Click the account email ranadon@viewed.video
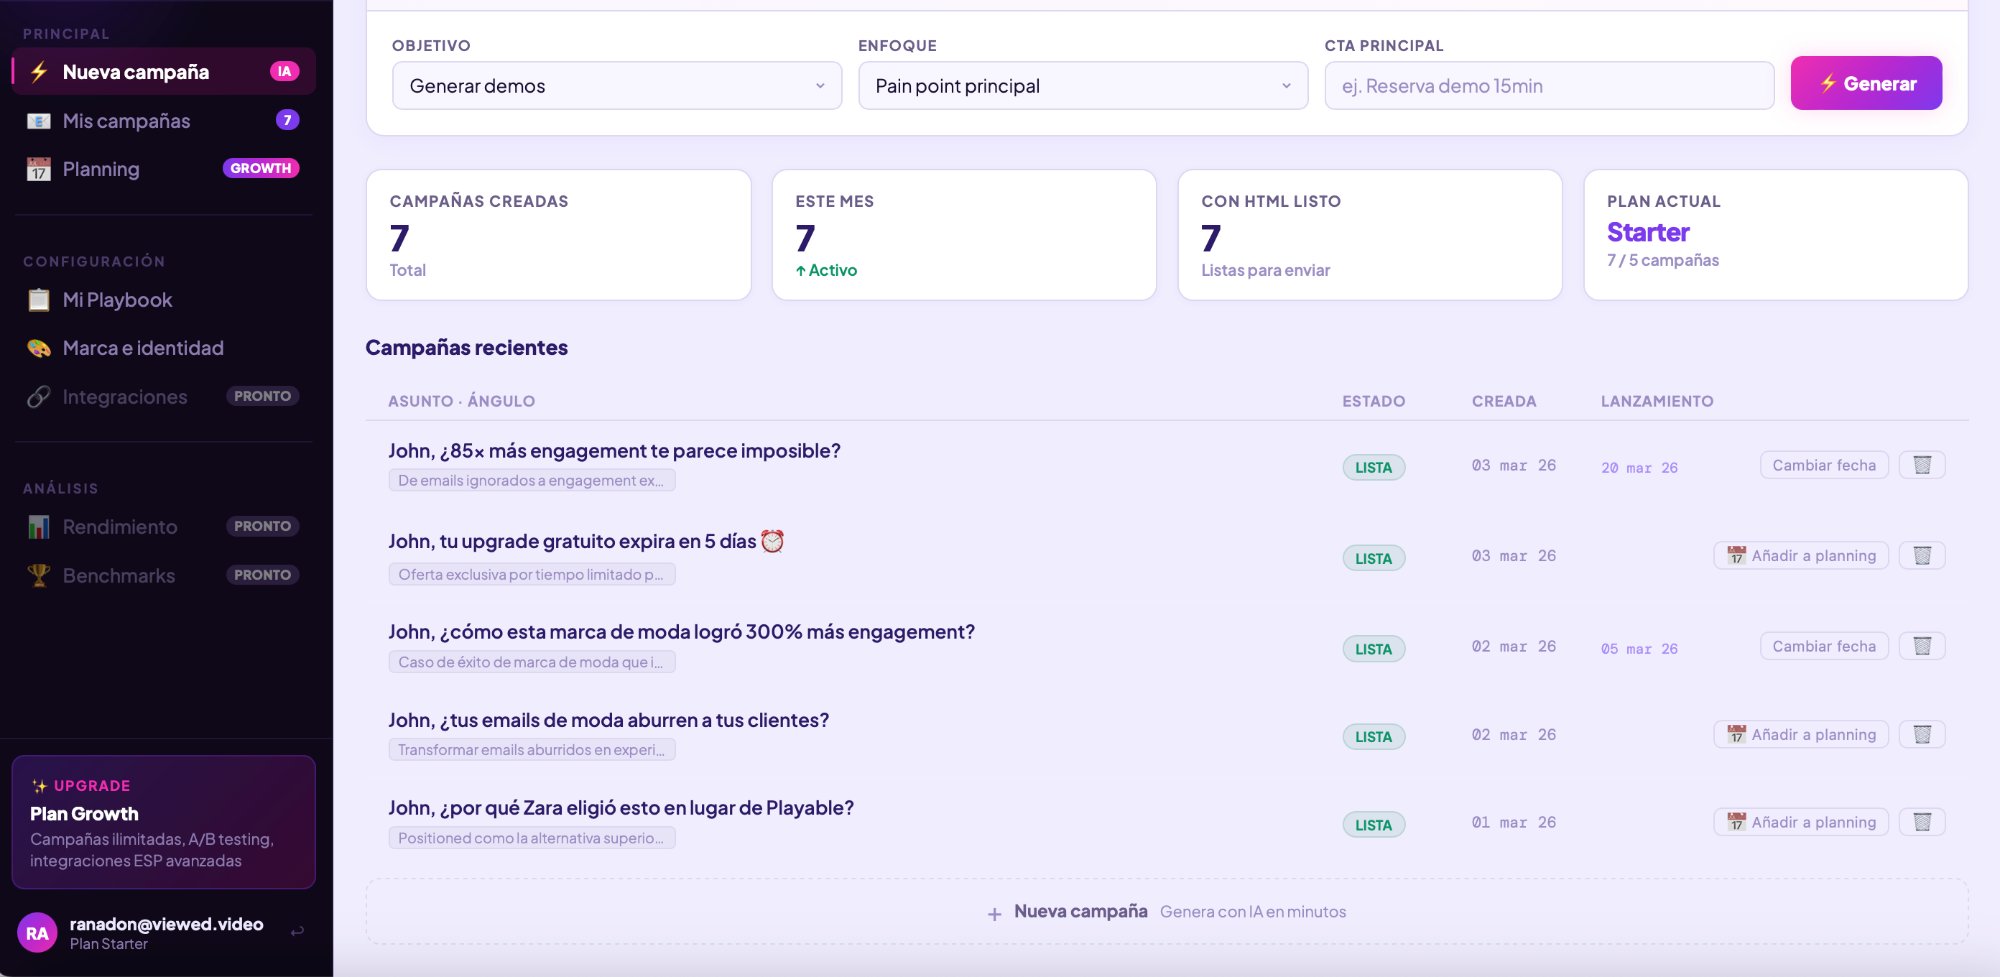 pyautogui.click(x=167, y=924)
